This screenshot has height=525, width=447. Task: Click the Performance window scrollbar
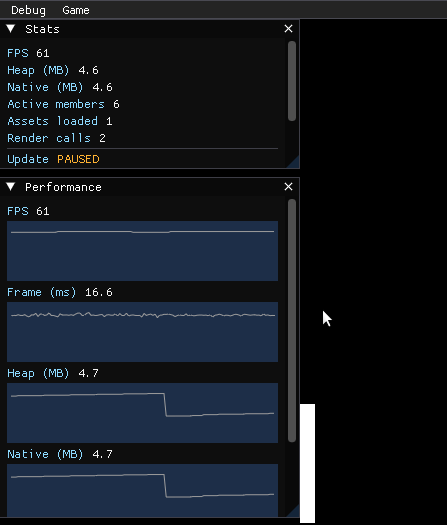point(292,320)
